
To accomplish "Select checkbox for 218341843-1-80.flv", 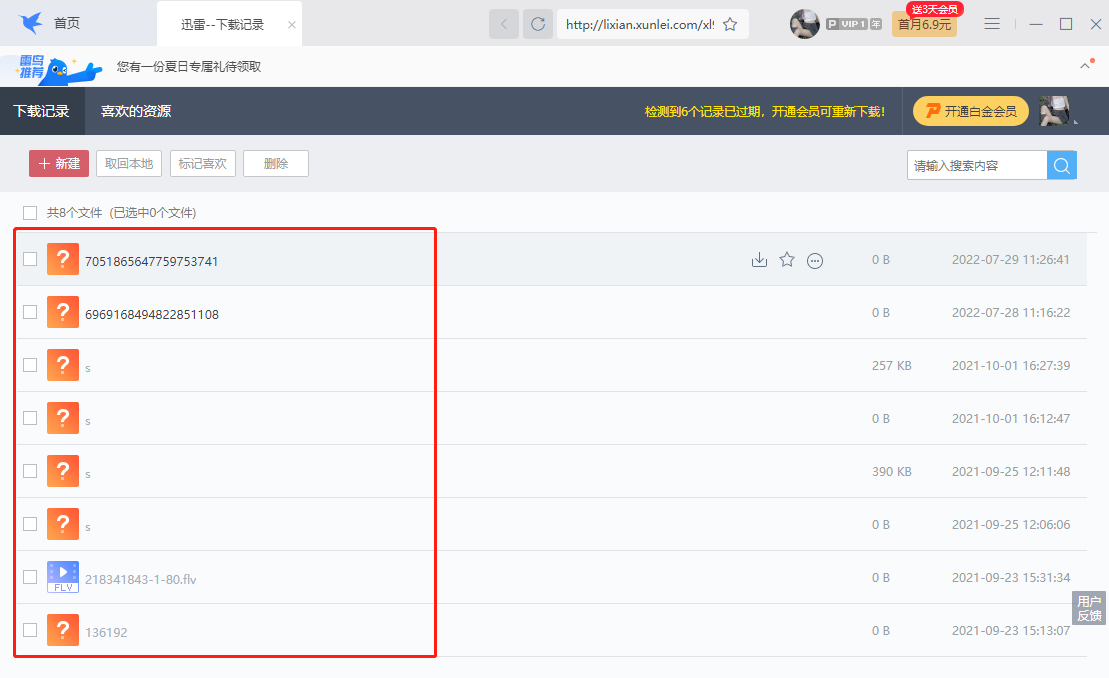I will (x=30, y=577).
